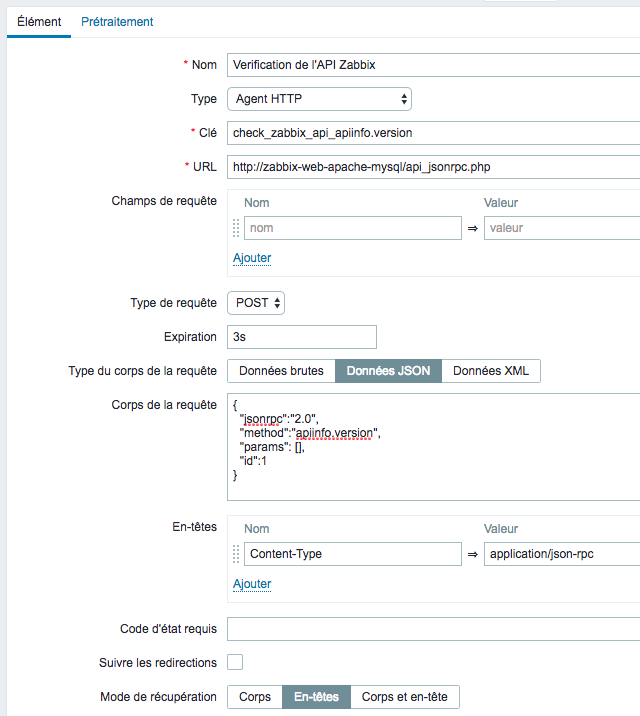640x716 pixels.
Task: Click Ajouter under En-têtes
Action: point(252,584)
